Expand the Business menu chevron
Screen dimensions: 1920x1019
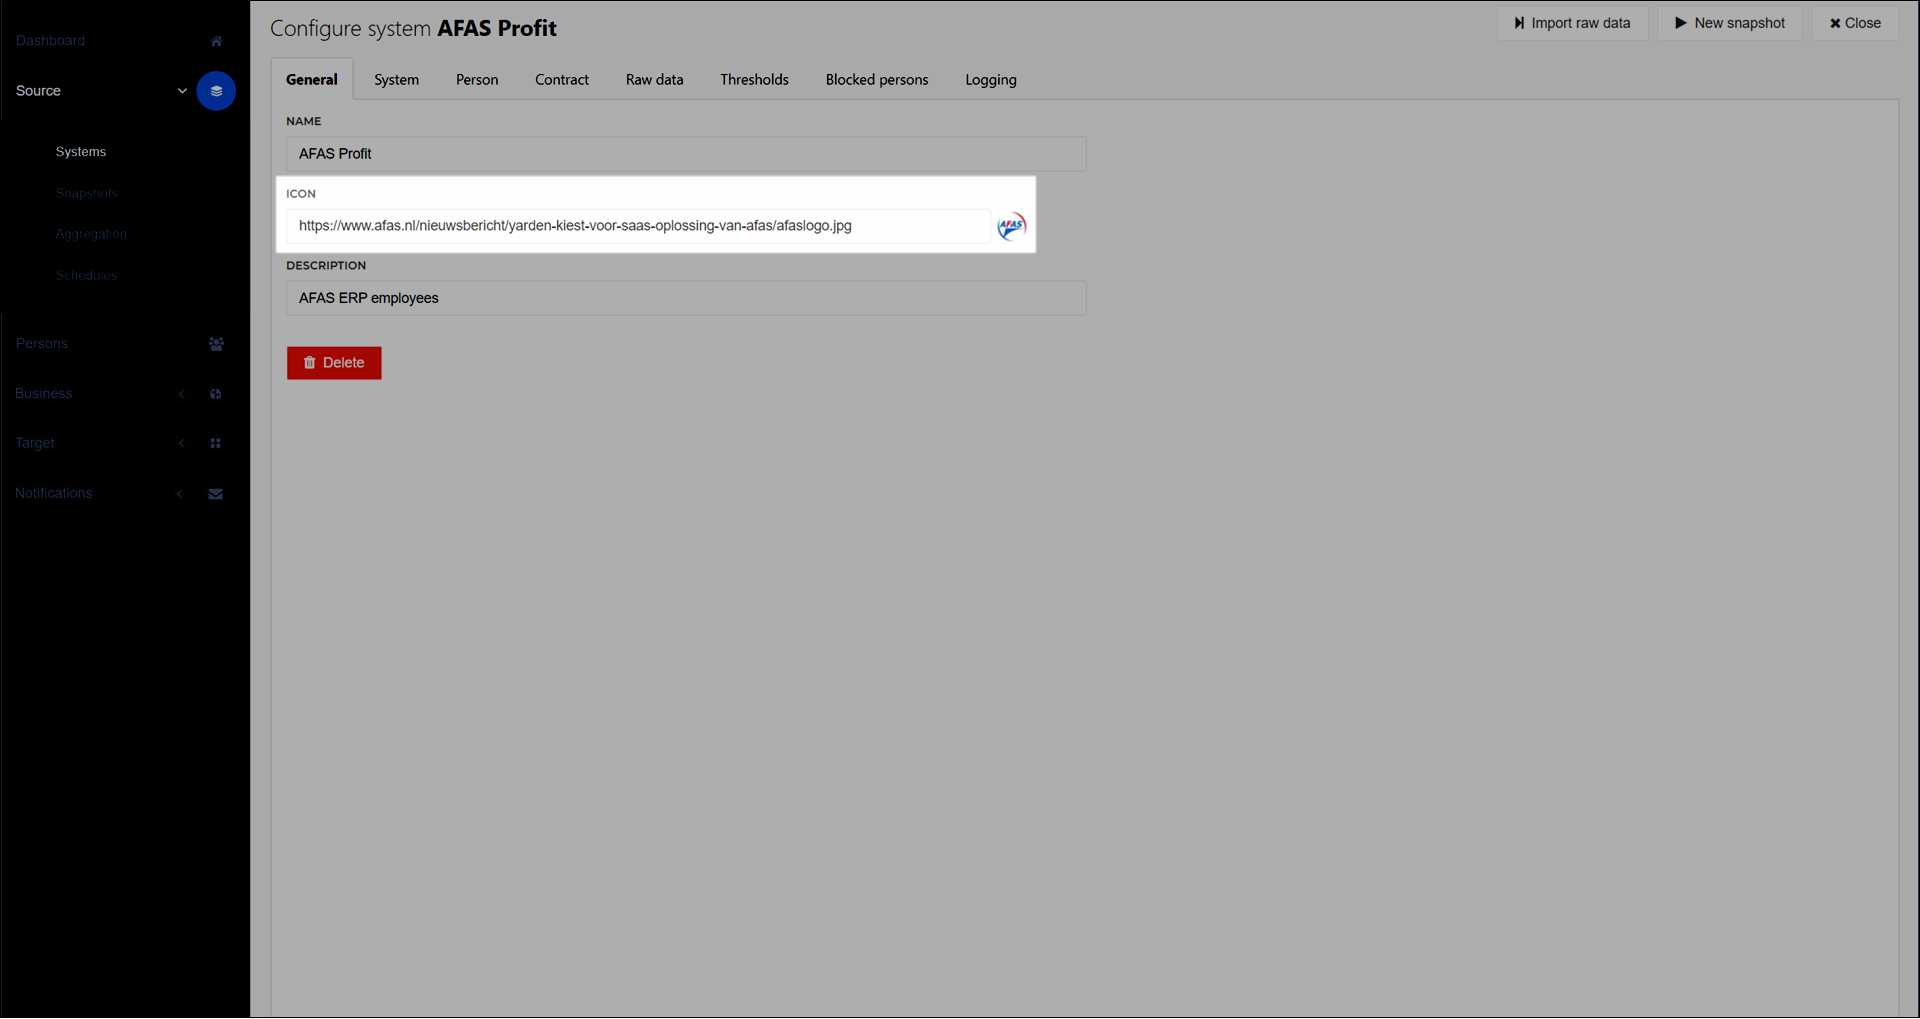[x=181, y=394]
